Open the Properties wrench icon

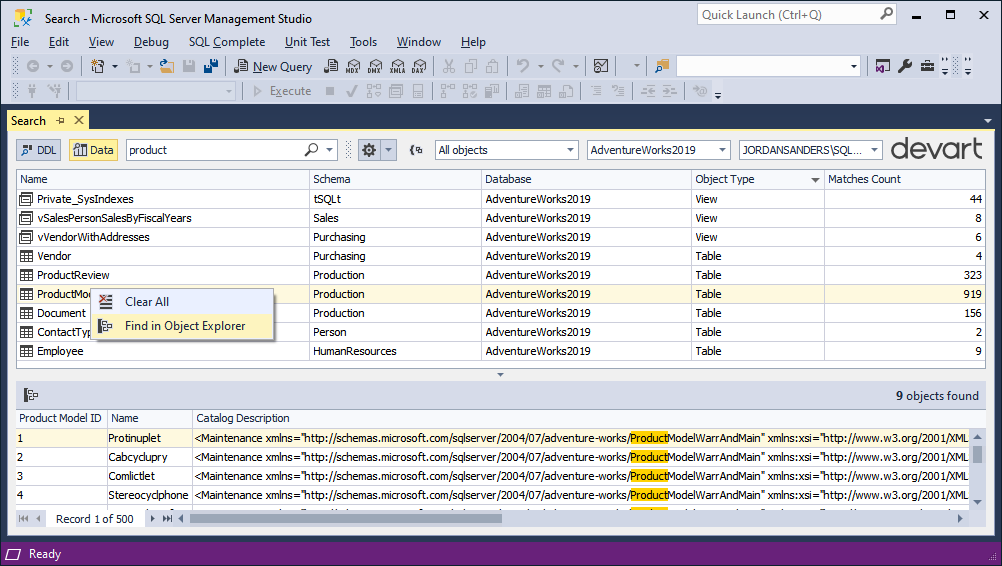coord(905,66)
